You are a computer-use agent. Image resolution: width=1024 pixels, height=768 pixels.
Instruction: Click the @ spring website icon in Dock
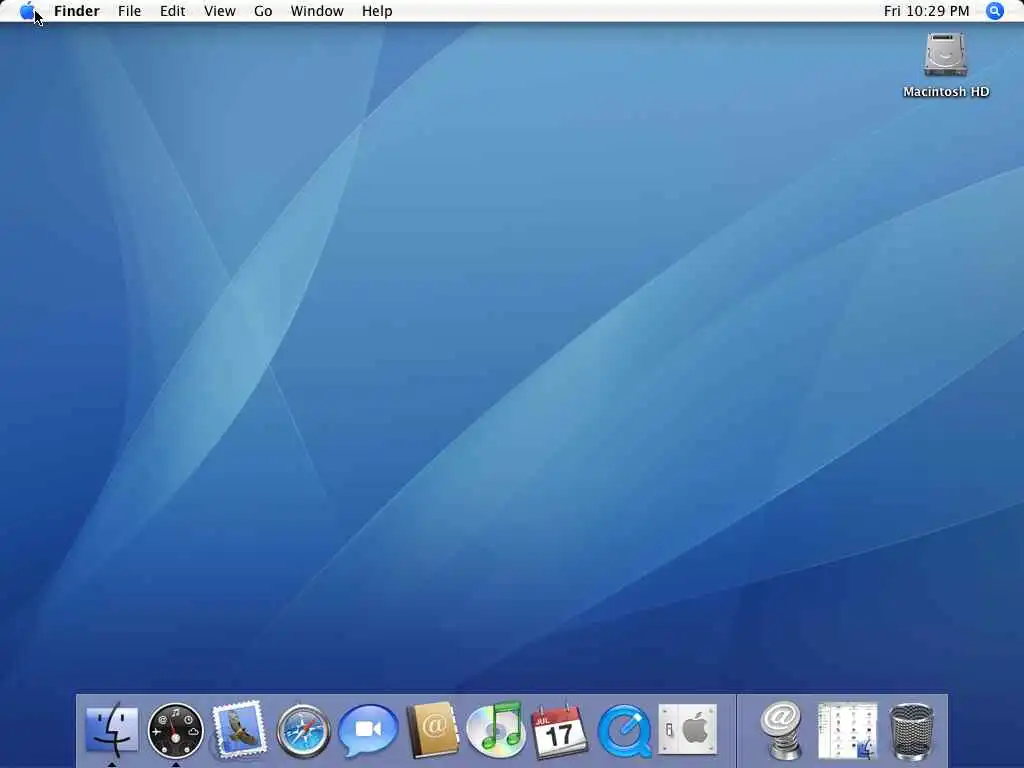click(x=781, y=730)
